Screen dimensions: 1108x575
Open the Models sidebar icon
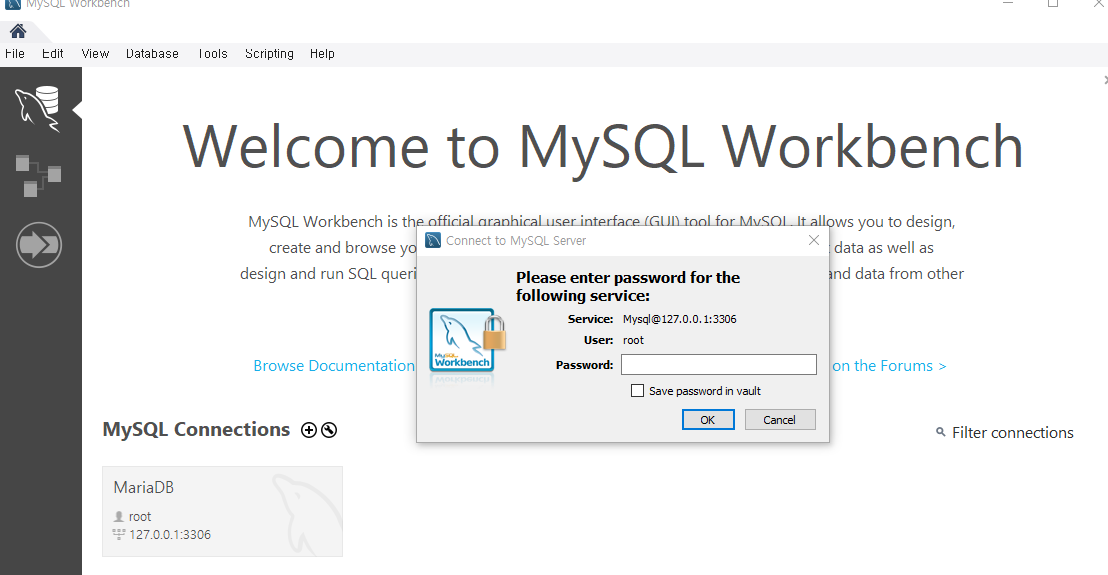(38, 176)
